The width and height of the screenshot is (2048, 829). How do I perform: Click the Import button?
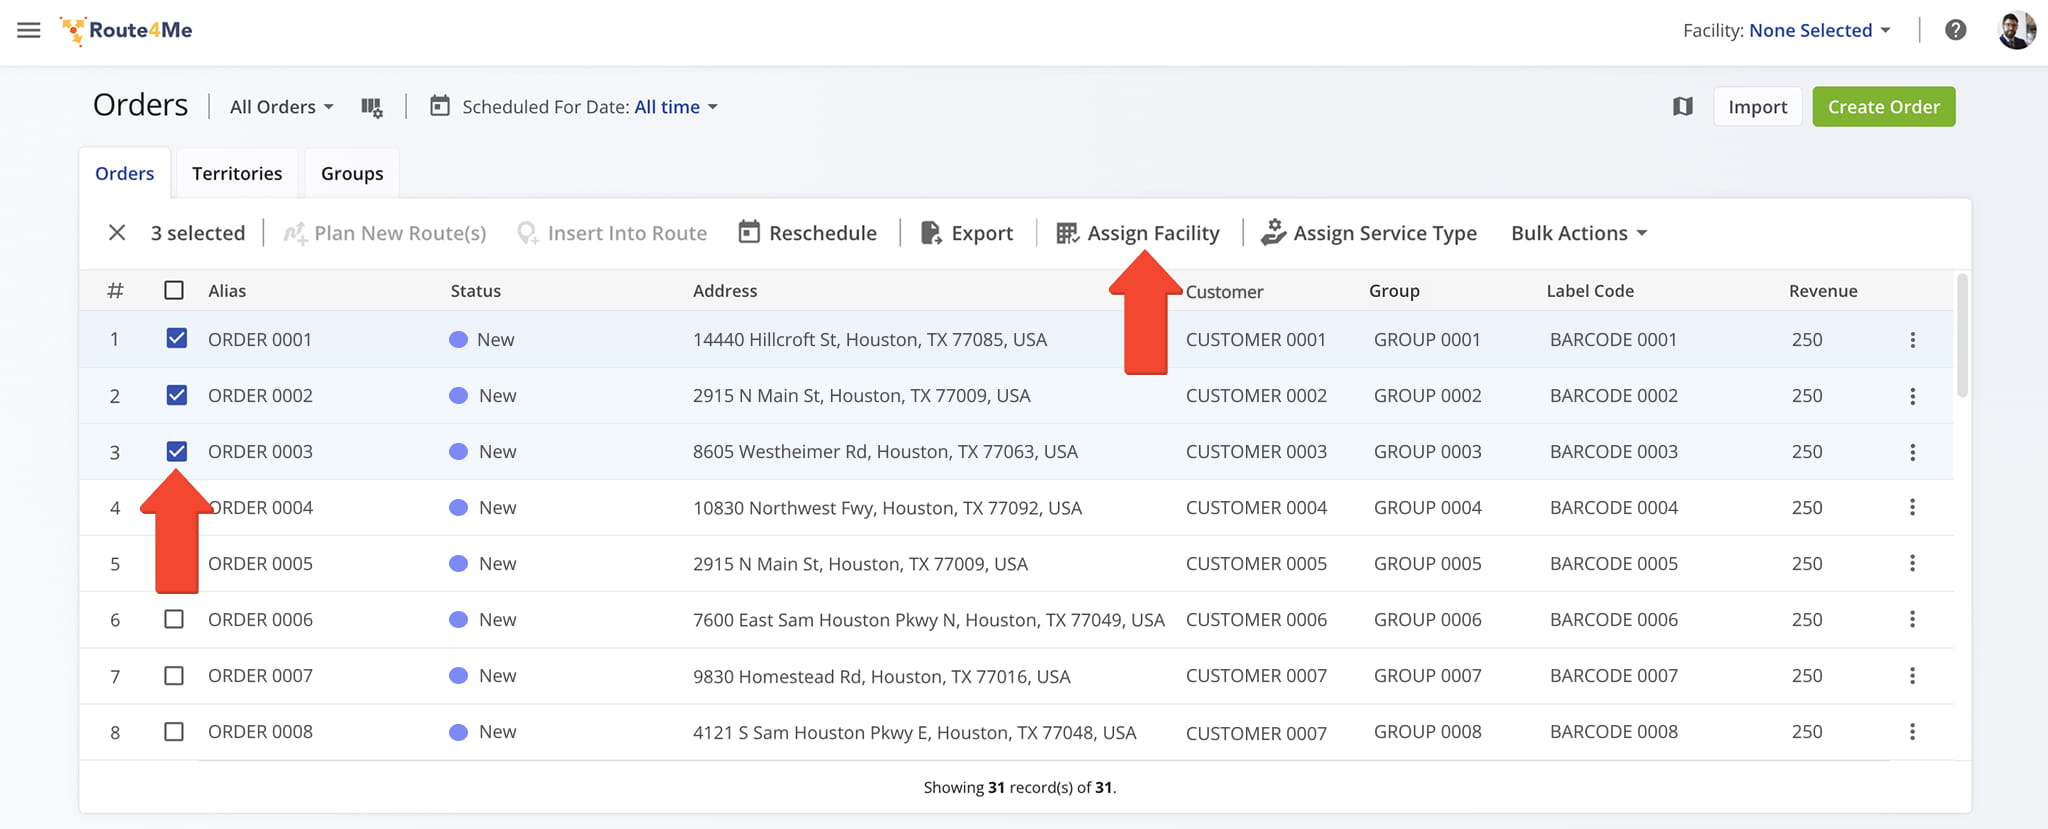(1757, 107)
